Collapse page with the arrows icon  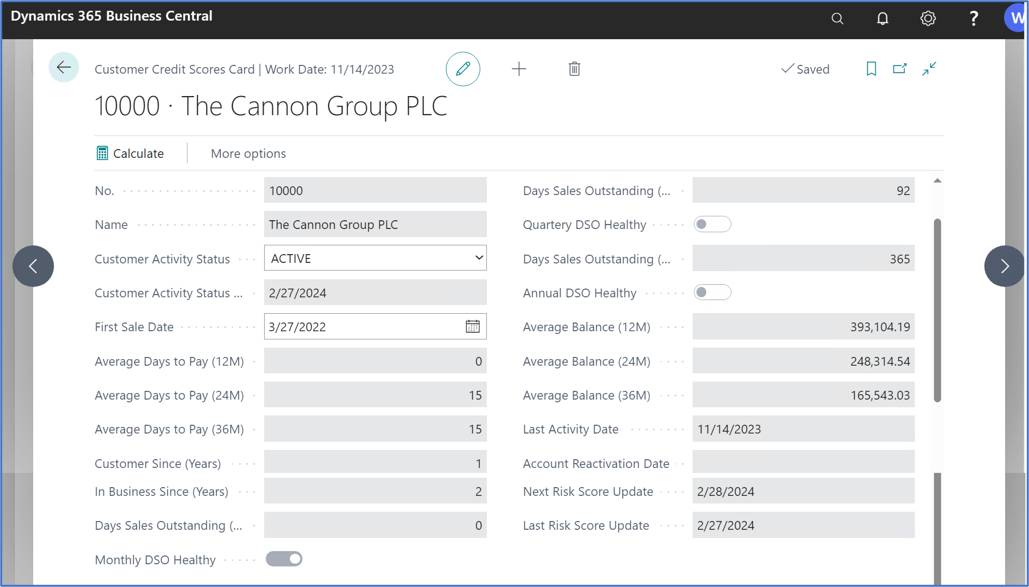click(929, 68)
